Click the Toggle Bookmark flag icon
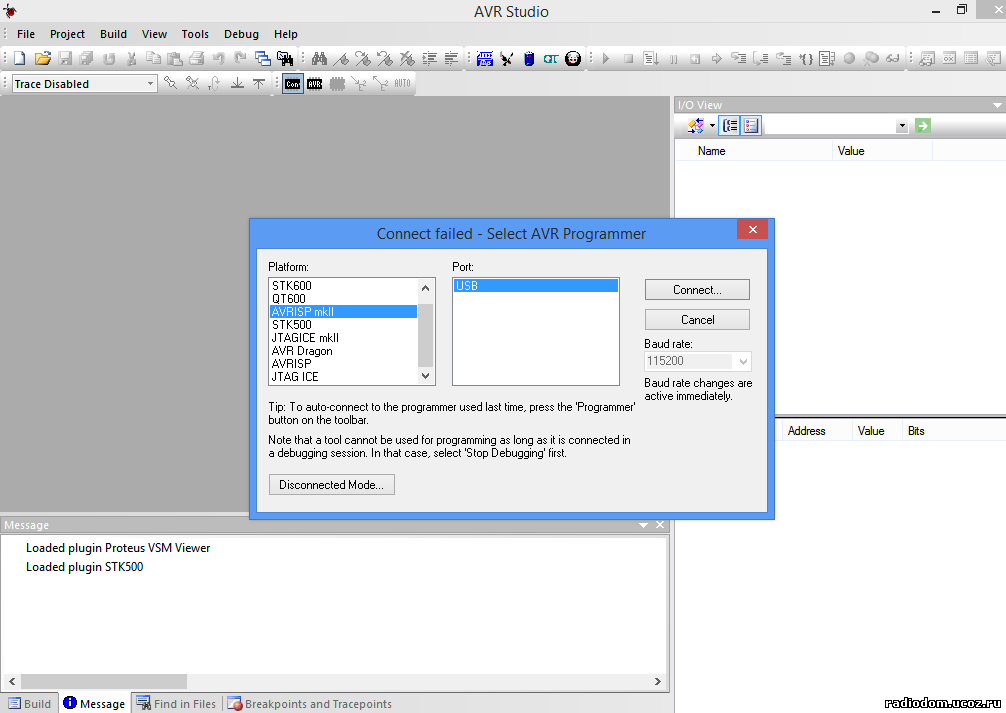Screen dimensions: 1006x713 (x=341, y=58)
